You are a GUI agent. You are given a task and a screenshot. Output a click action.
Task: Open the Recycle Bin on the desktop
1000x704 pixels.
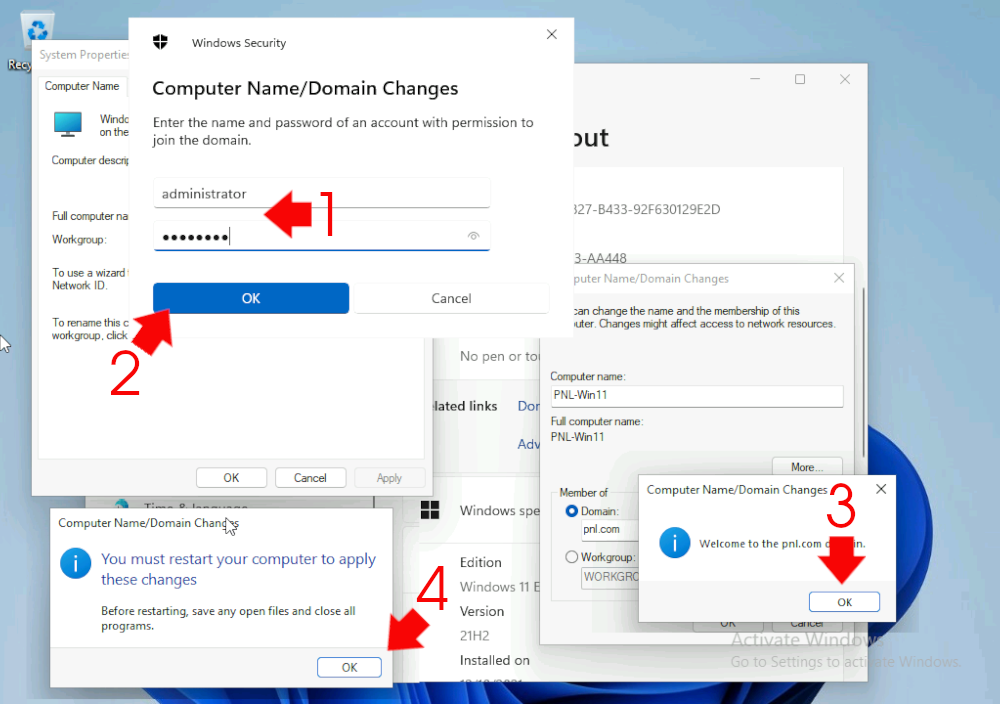click(37, 30)
